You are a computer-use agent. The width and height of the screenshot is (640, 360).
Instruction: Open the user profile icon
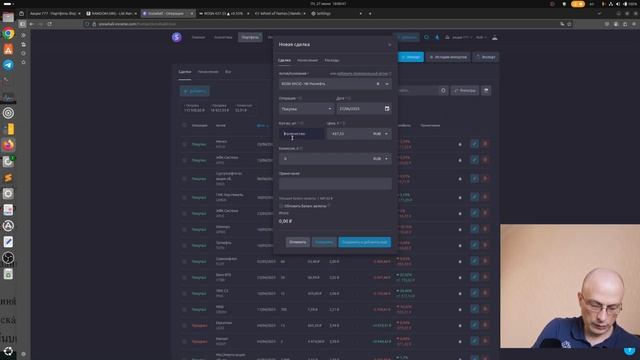coord(494,37)
